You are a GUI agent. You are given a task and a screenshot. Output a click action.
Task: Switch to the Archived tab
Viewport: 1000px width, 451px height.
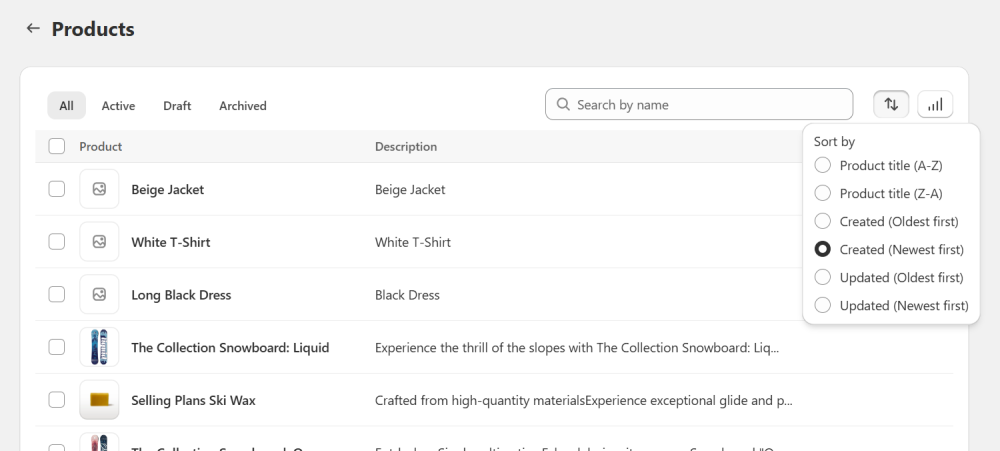pos(243,105)
